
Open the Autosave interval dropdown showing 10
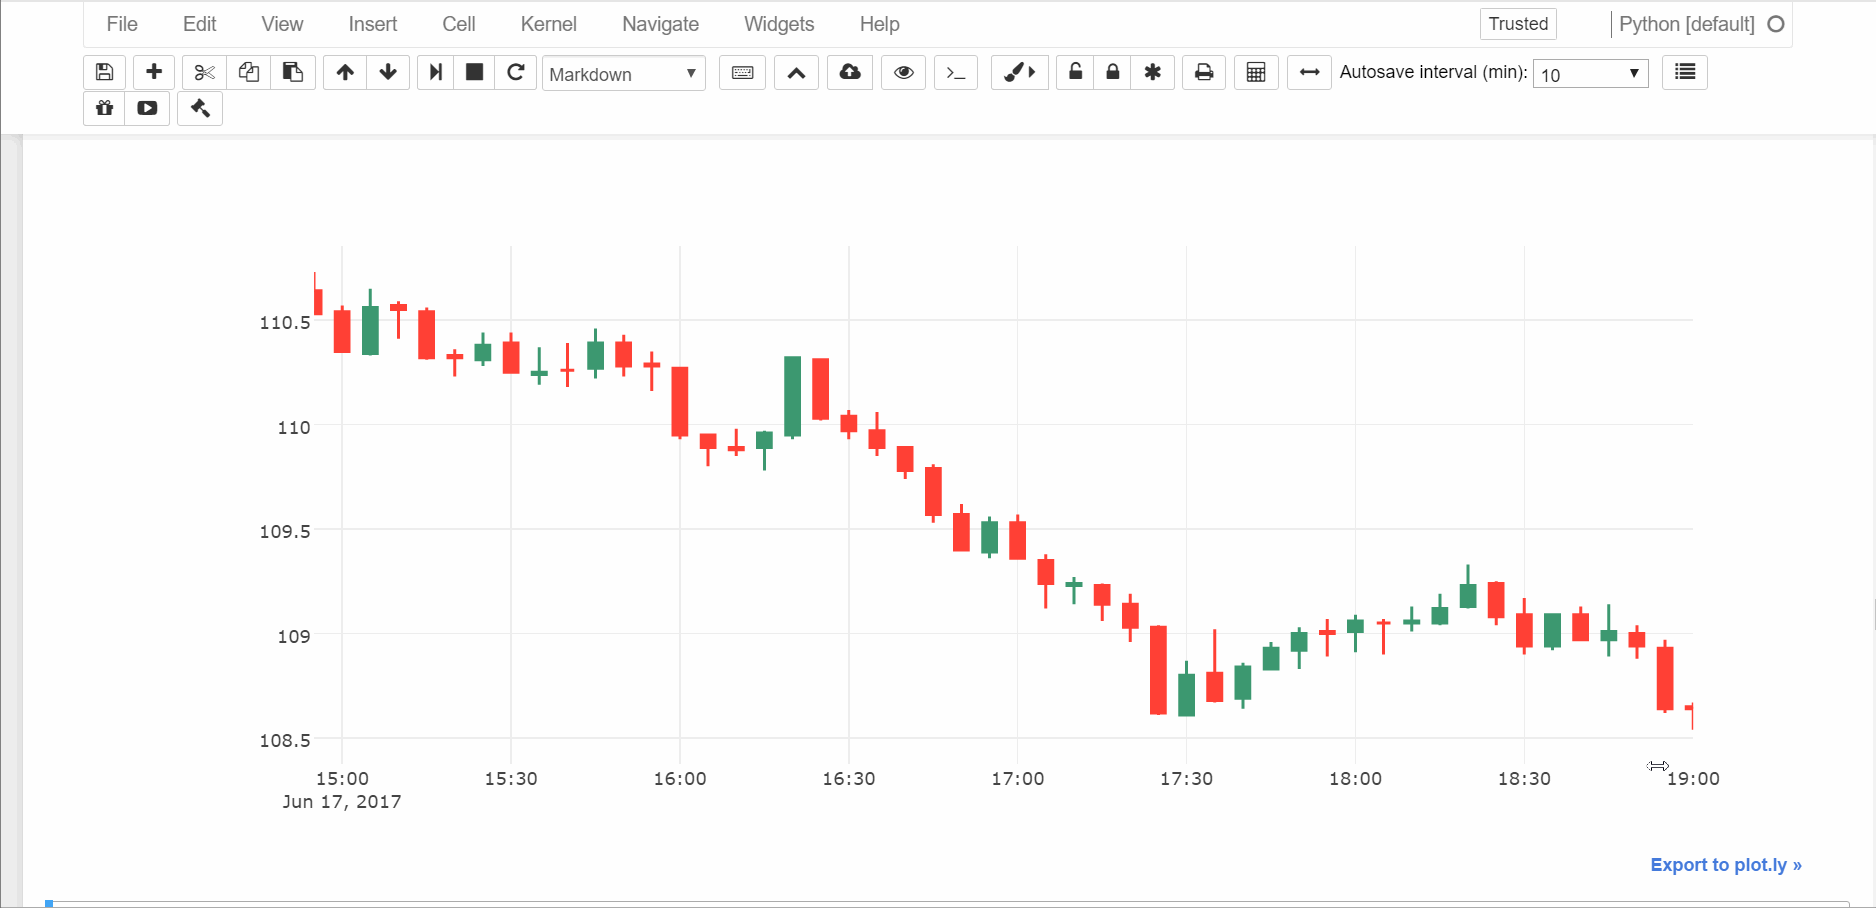point(1591,73)
